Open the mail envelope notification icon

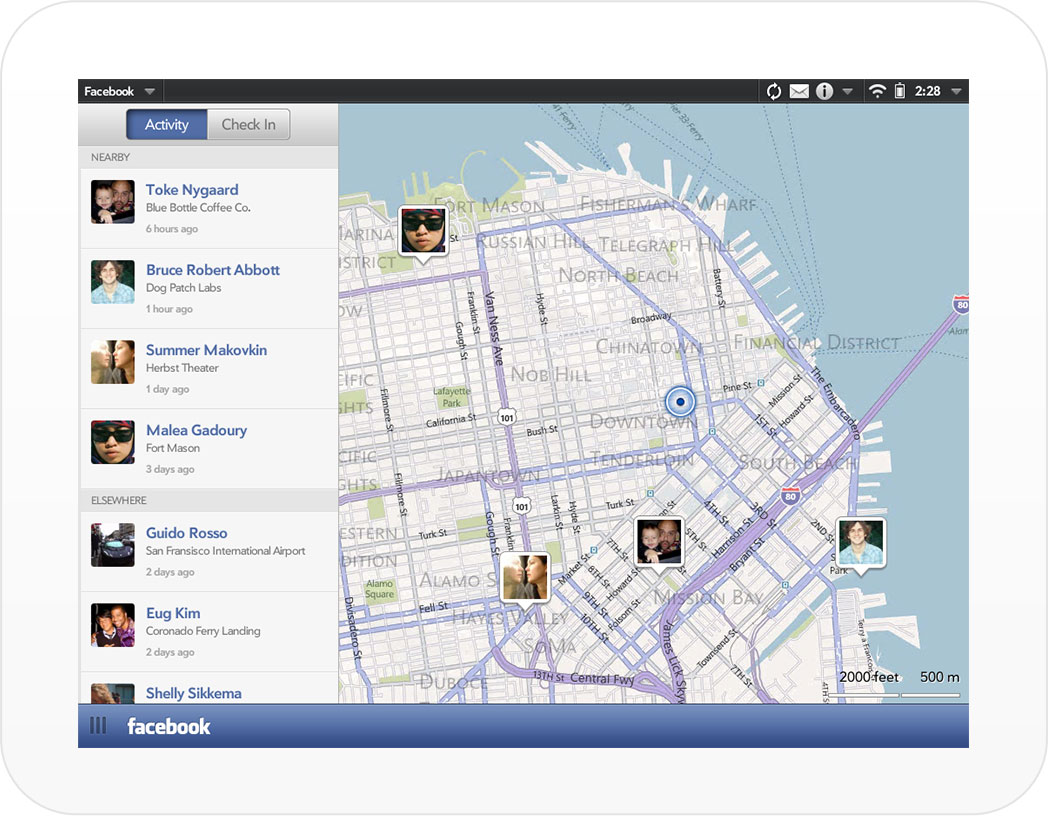tap(799, 91)
